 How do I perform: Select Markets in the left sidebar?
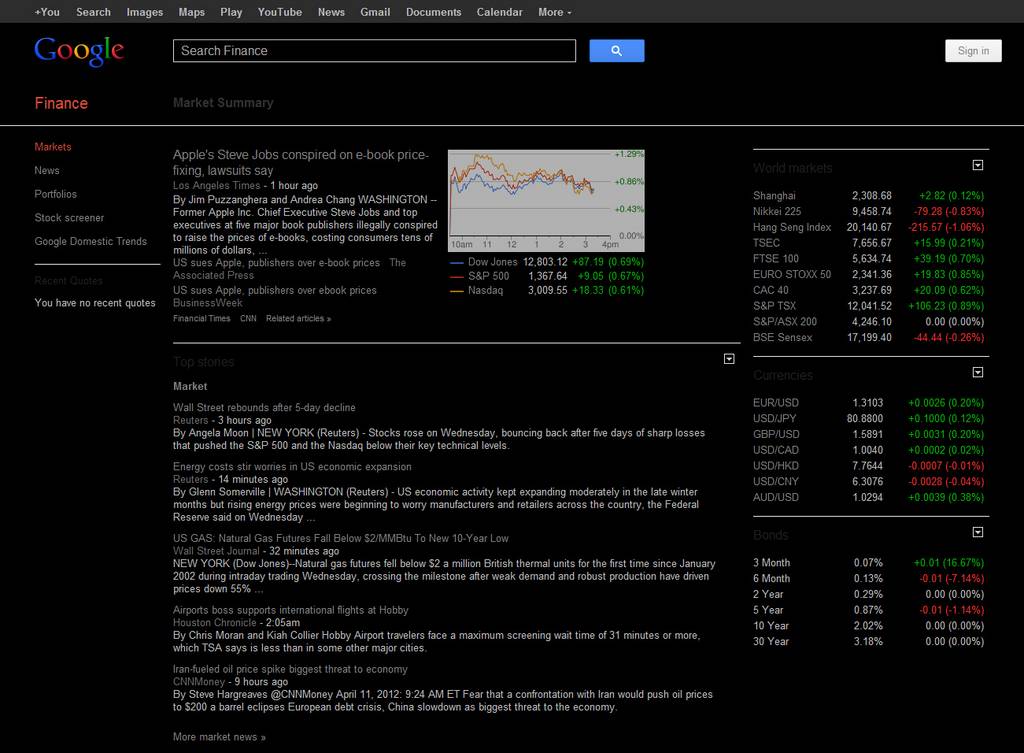(x=53, y=147)
